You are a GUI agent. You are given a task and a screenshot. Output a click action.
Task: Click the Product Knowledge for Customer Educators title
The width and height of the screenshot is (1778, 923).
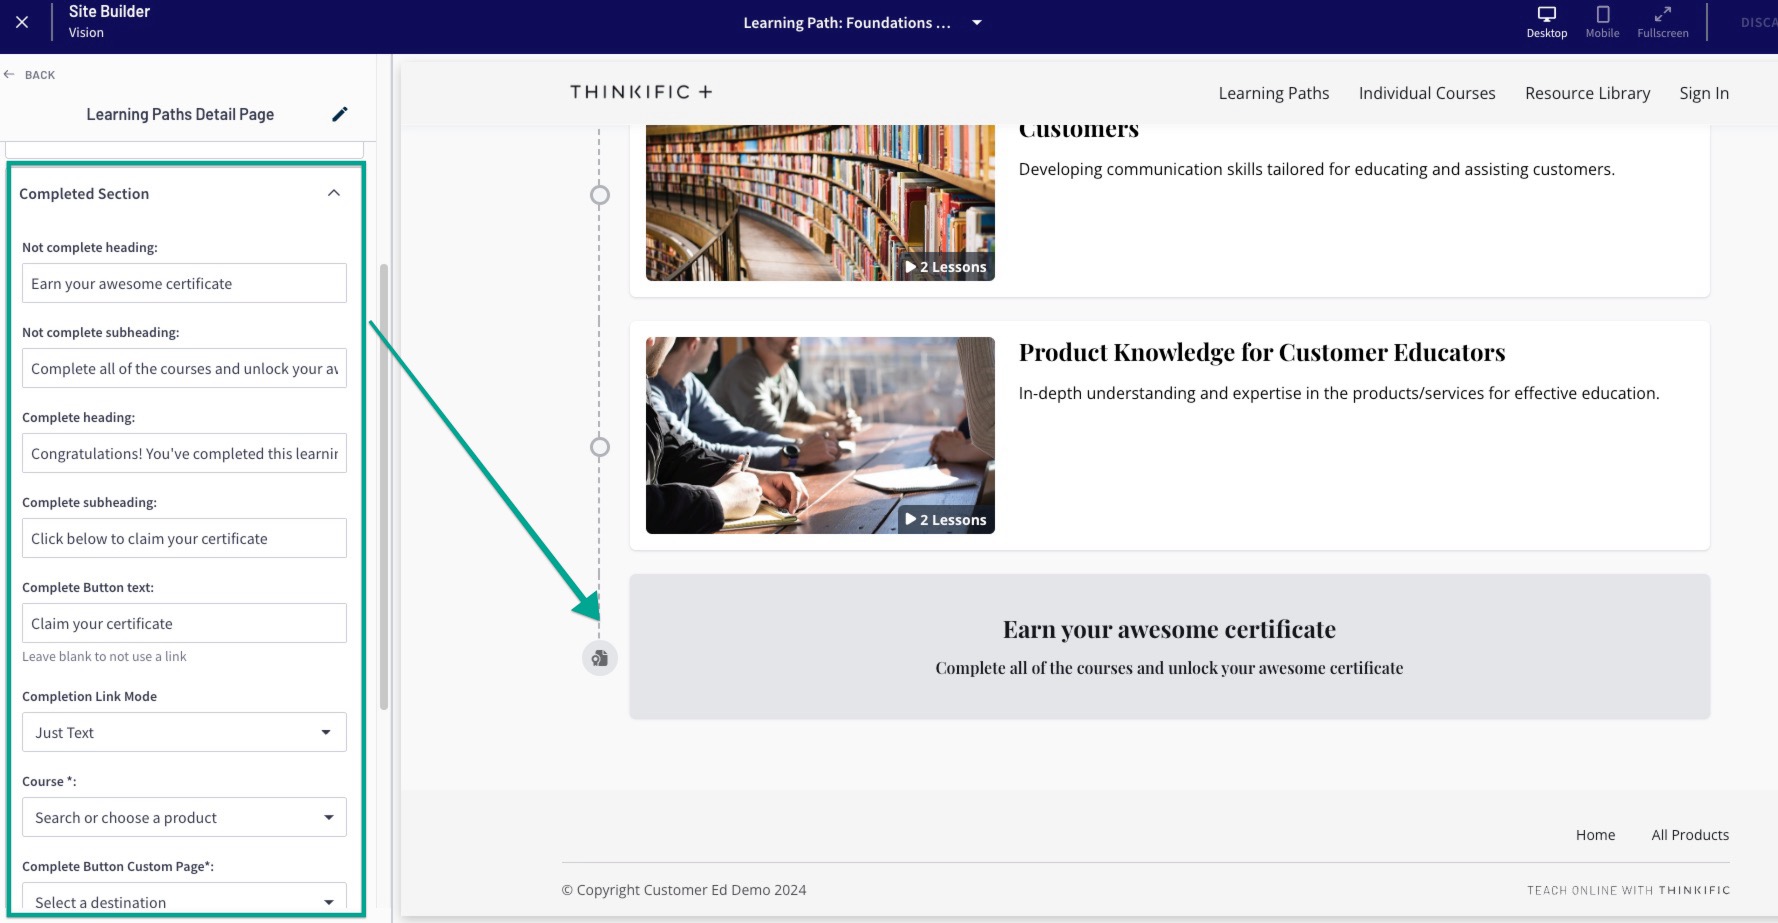pyautogui.click(x=1262, y=352)
